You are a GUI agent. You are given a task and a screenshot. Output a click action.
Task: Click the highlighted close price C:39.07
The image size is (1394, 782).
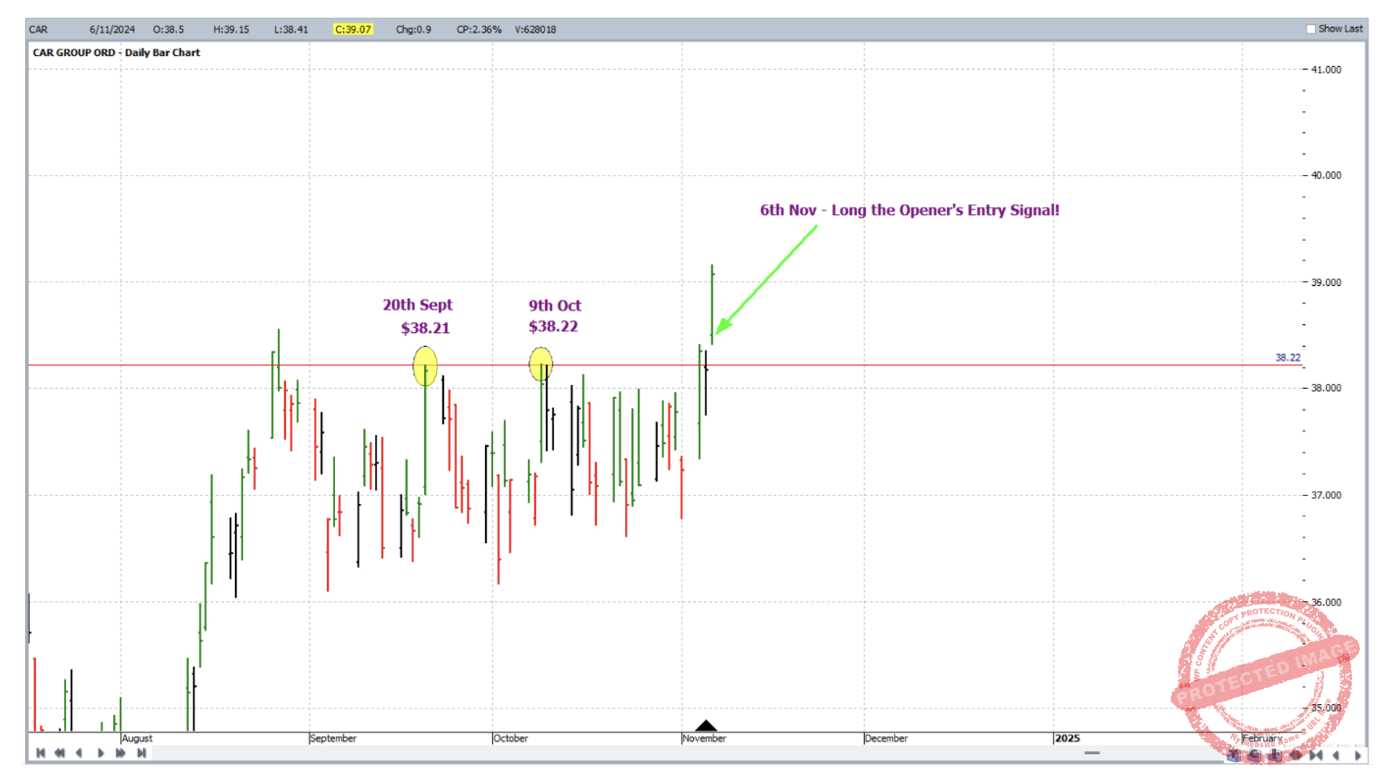(353, 29)
